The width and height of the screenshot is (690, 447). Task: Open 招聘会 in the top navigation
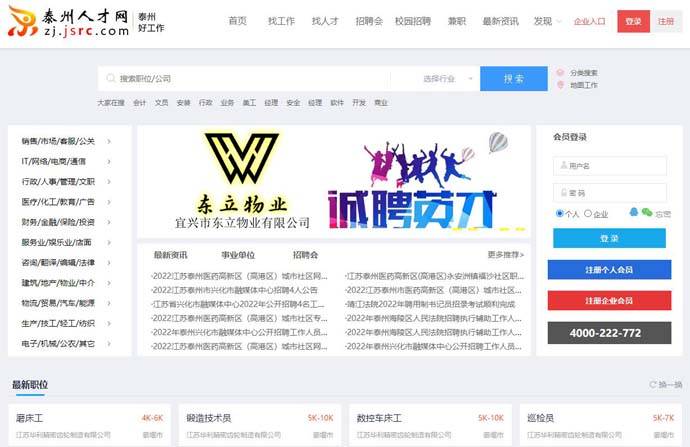click(369, 21)
